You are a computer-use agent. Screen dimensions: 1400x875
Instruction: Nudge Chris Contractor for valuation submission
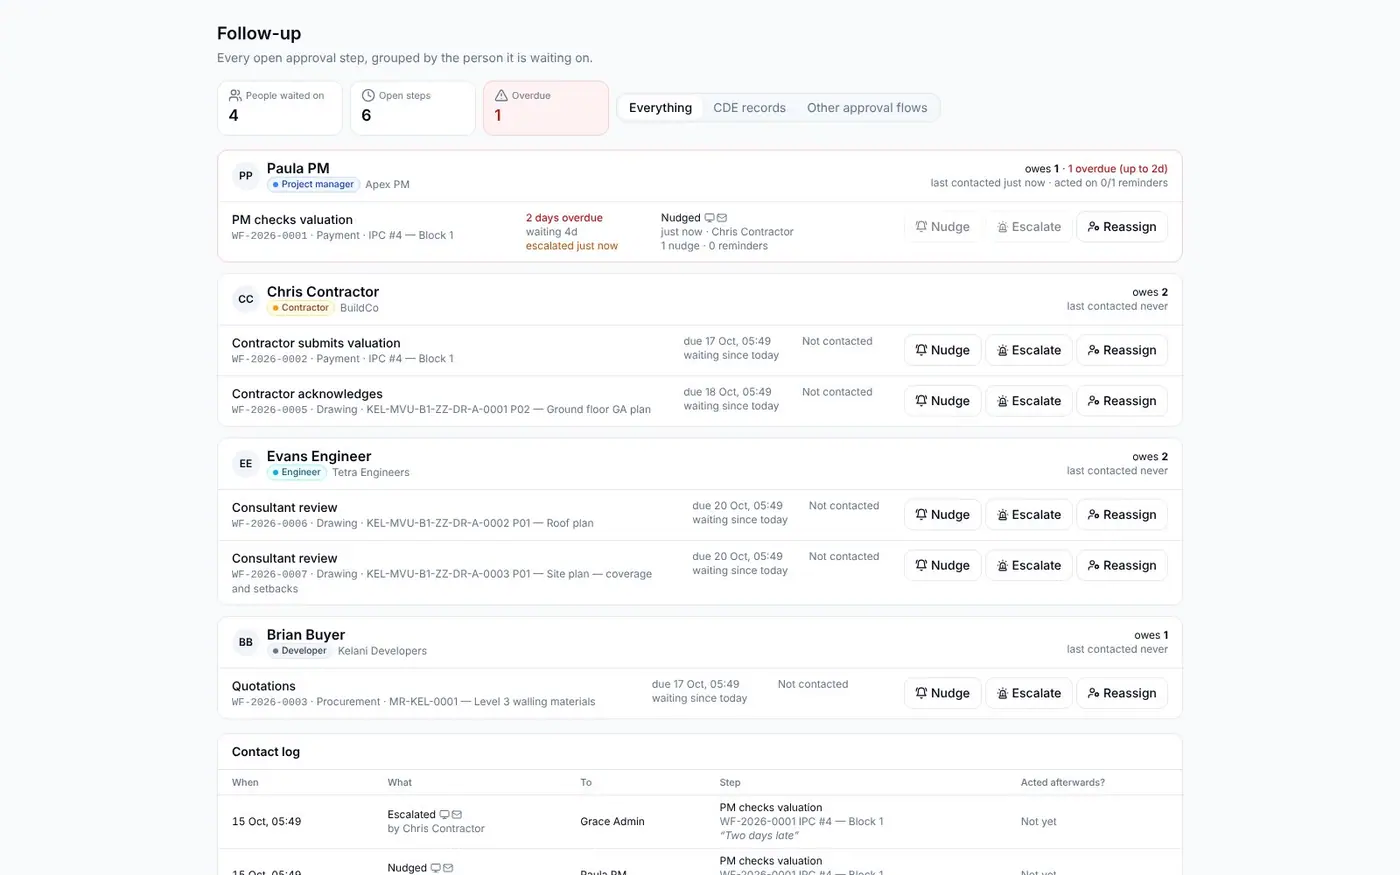[x=942, y=350]
